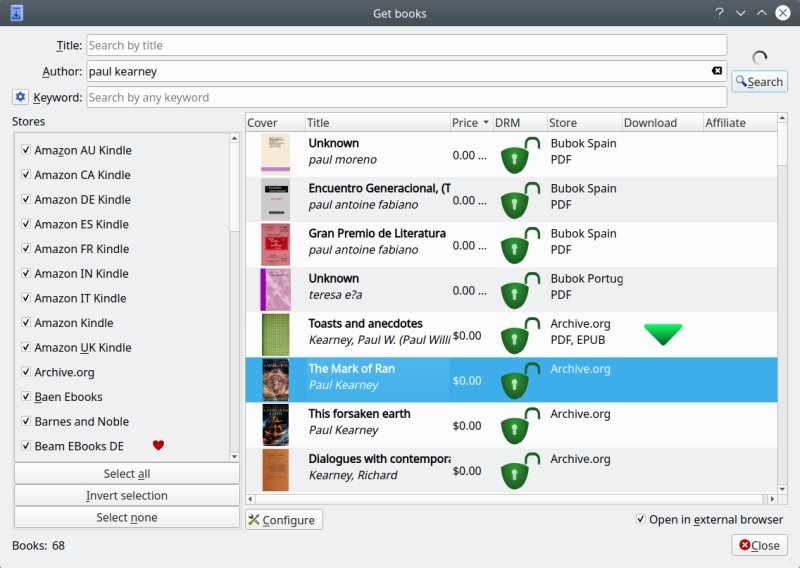Uncheck Amazon UK Kindle store

26,347
